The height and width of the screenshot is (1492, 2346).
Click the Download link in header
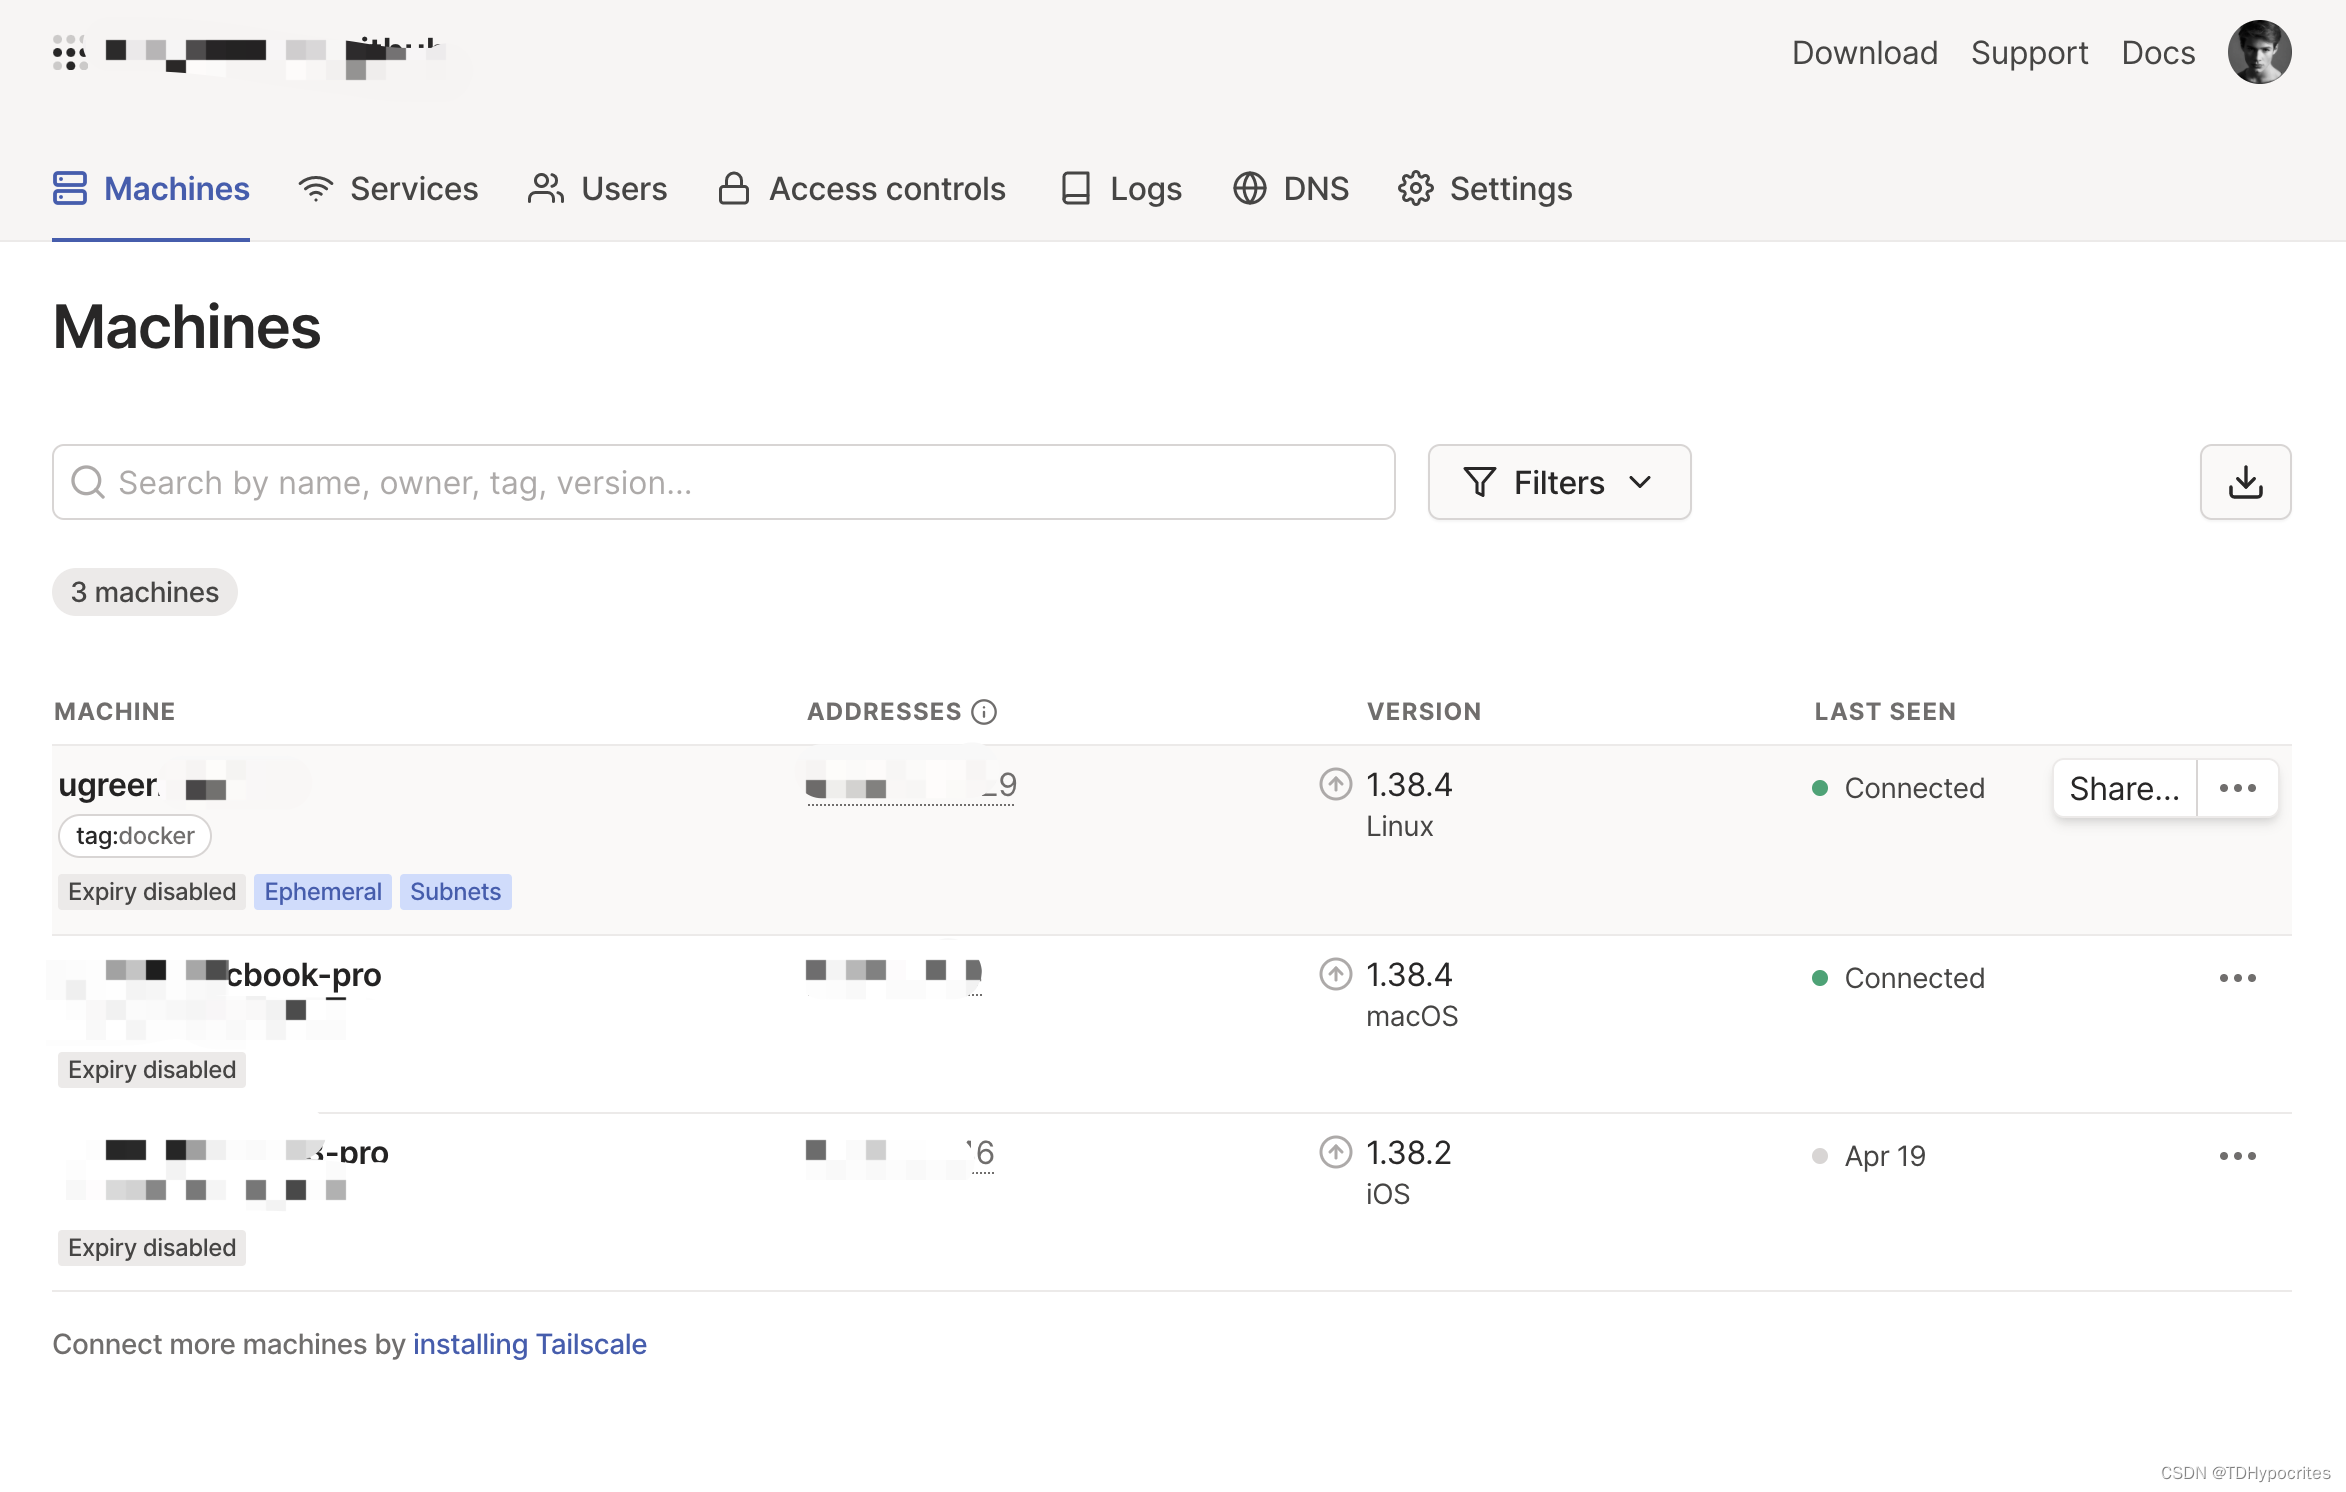(x=1864, y=52)
